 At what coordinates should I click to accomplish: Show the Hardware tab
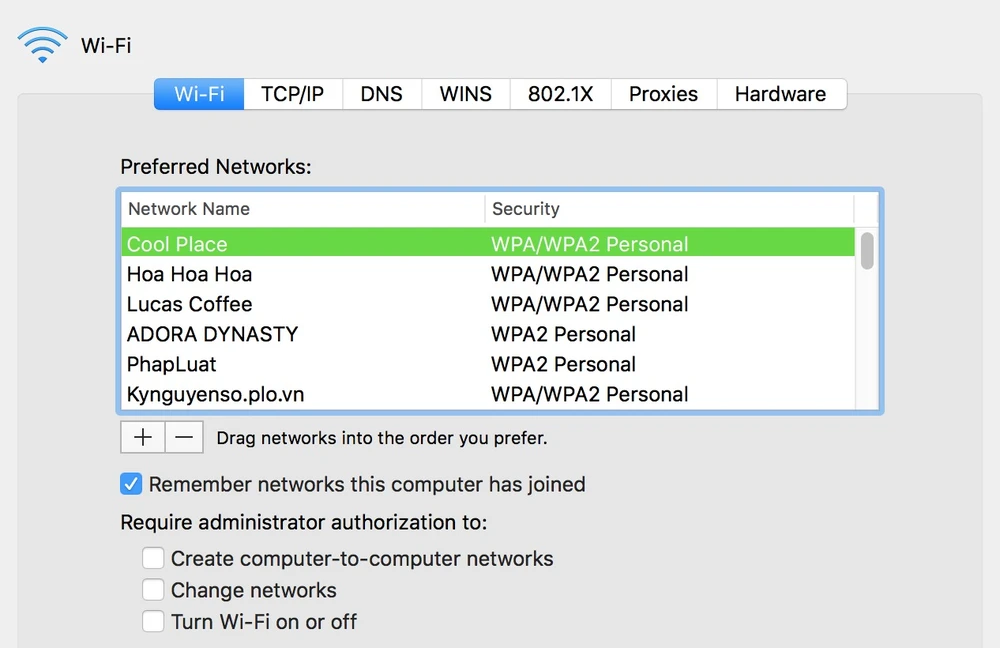pyautogui.click(x=780, y=94)
